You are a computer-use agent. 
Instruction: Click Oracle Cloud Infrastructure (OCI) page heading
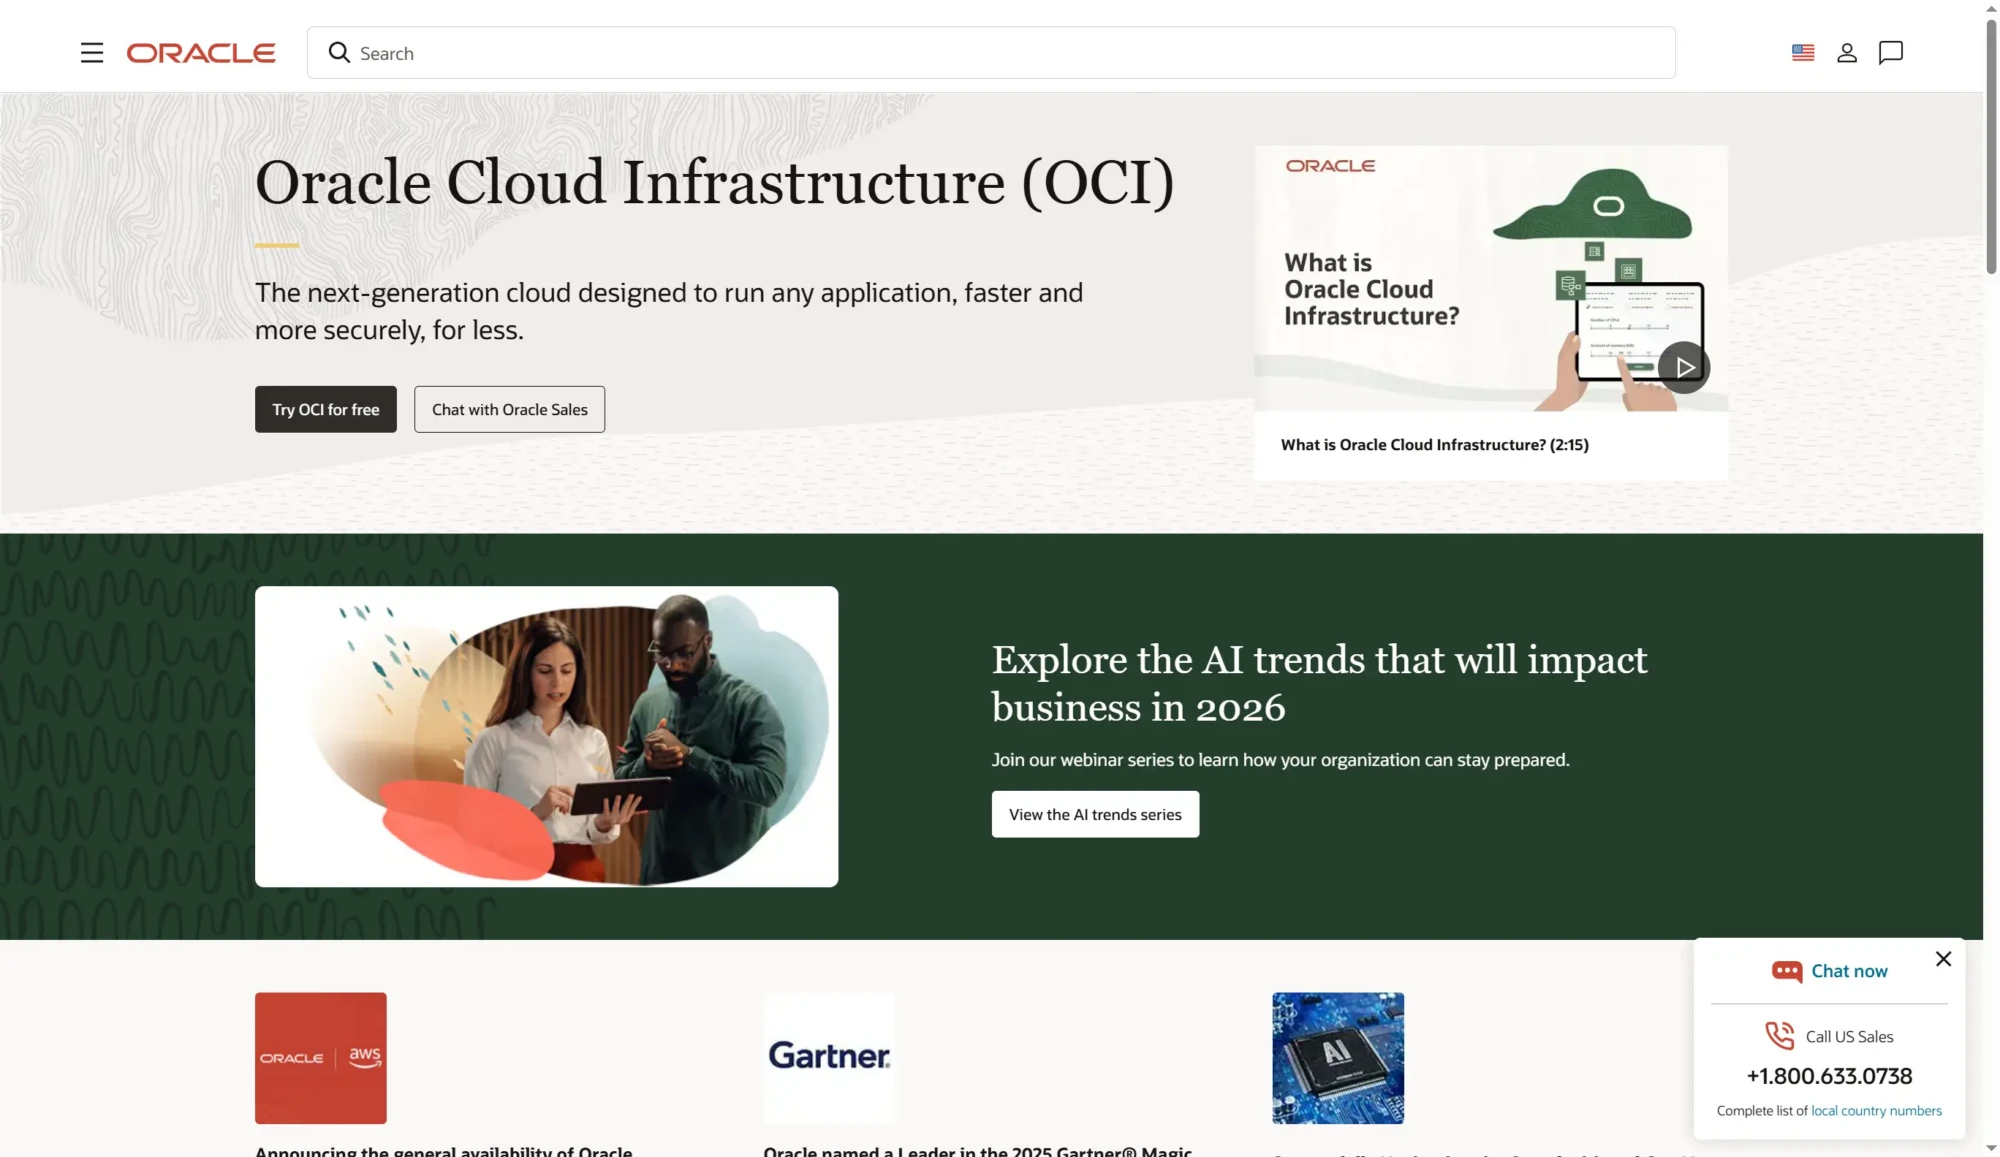click(x=714, y=183)
